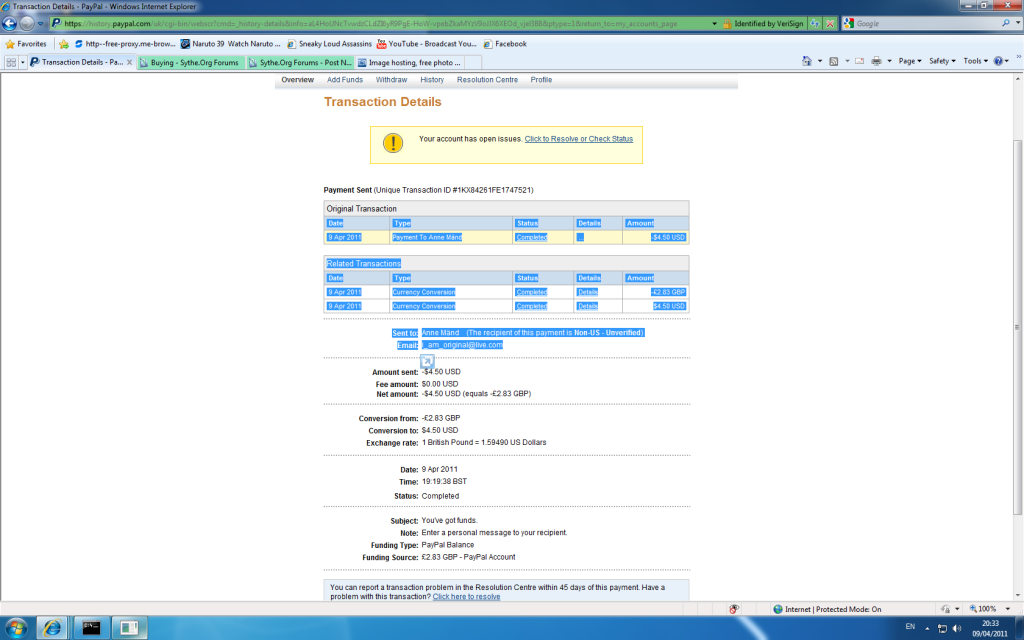Screen dimensions: 1024x640
Task: Open the Quick Tabs grid icon
Action: click(x=11, y=62)
